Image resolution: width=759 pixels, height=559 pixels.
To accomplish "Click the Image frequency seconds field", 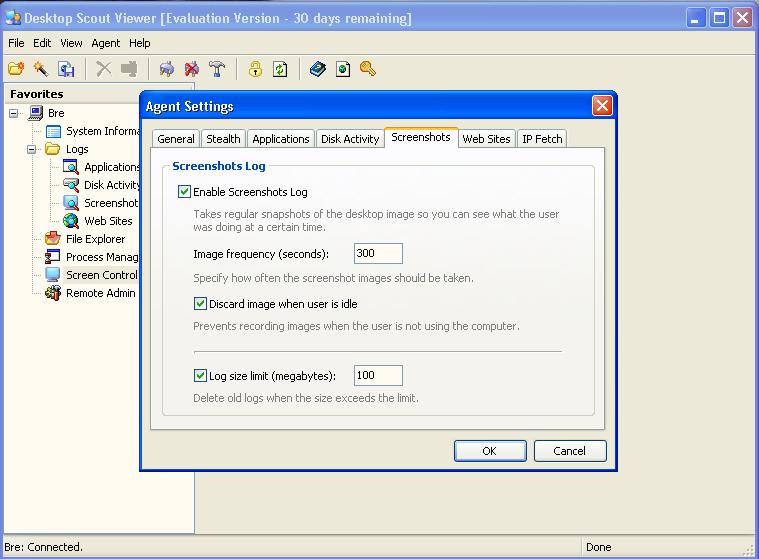I will point(378,253).
